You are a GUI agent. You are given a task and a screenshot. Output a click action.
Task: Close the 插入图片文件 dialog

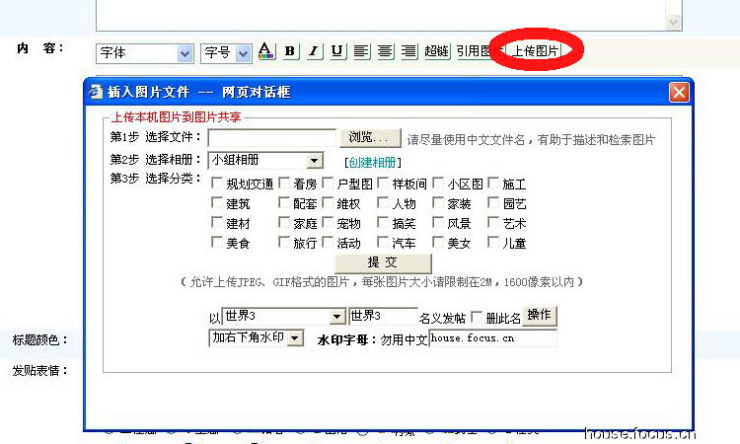679,92
